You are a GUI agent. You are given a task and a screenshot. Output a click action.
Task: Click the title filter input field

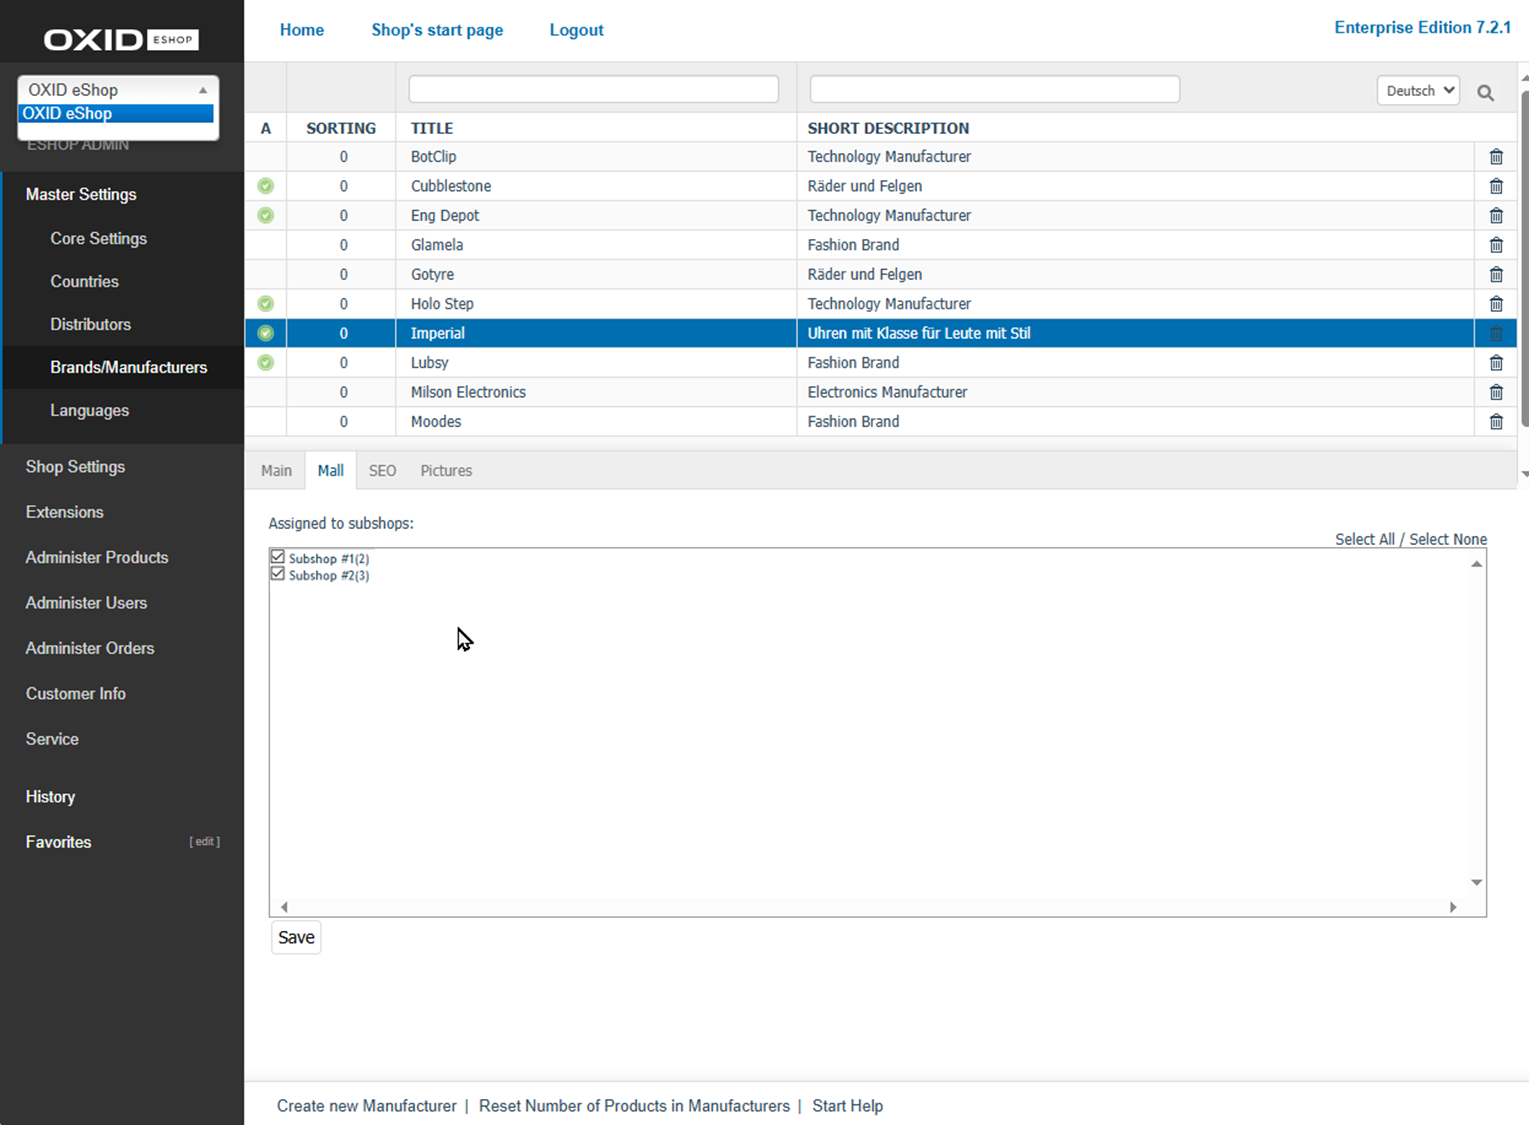(x=593, y=89)
